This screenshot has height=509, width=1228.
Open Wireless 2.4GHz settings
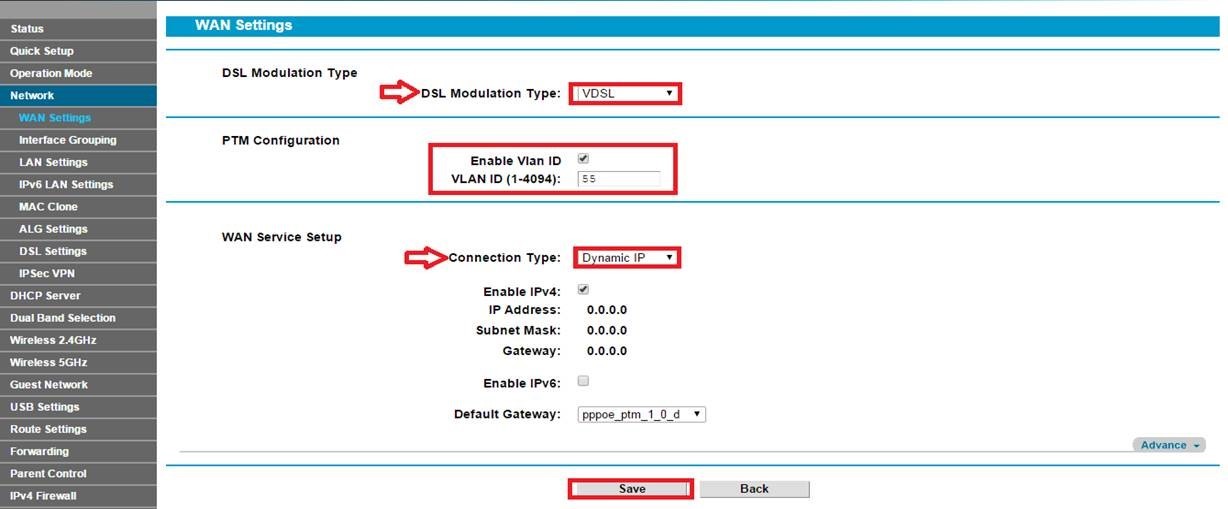coord(78,340)
